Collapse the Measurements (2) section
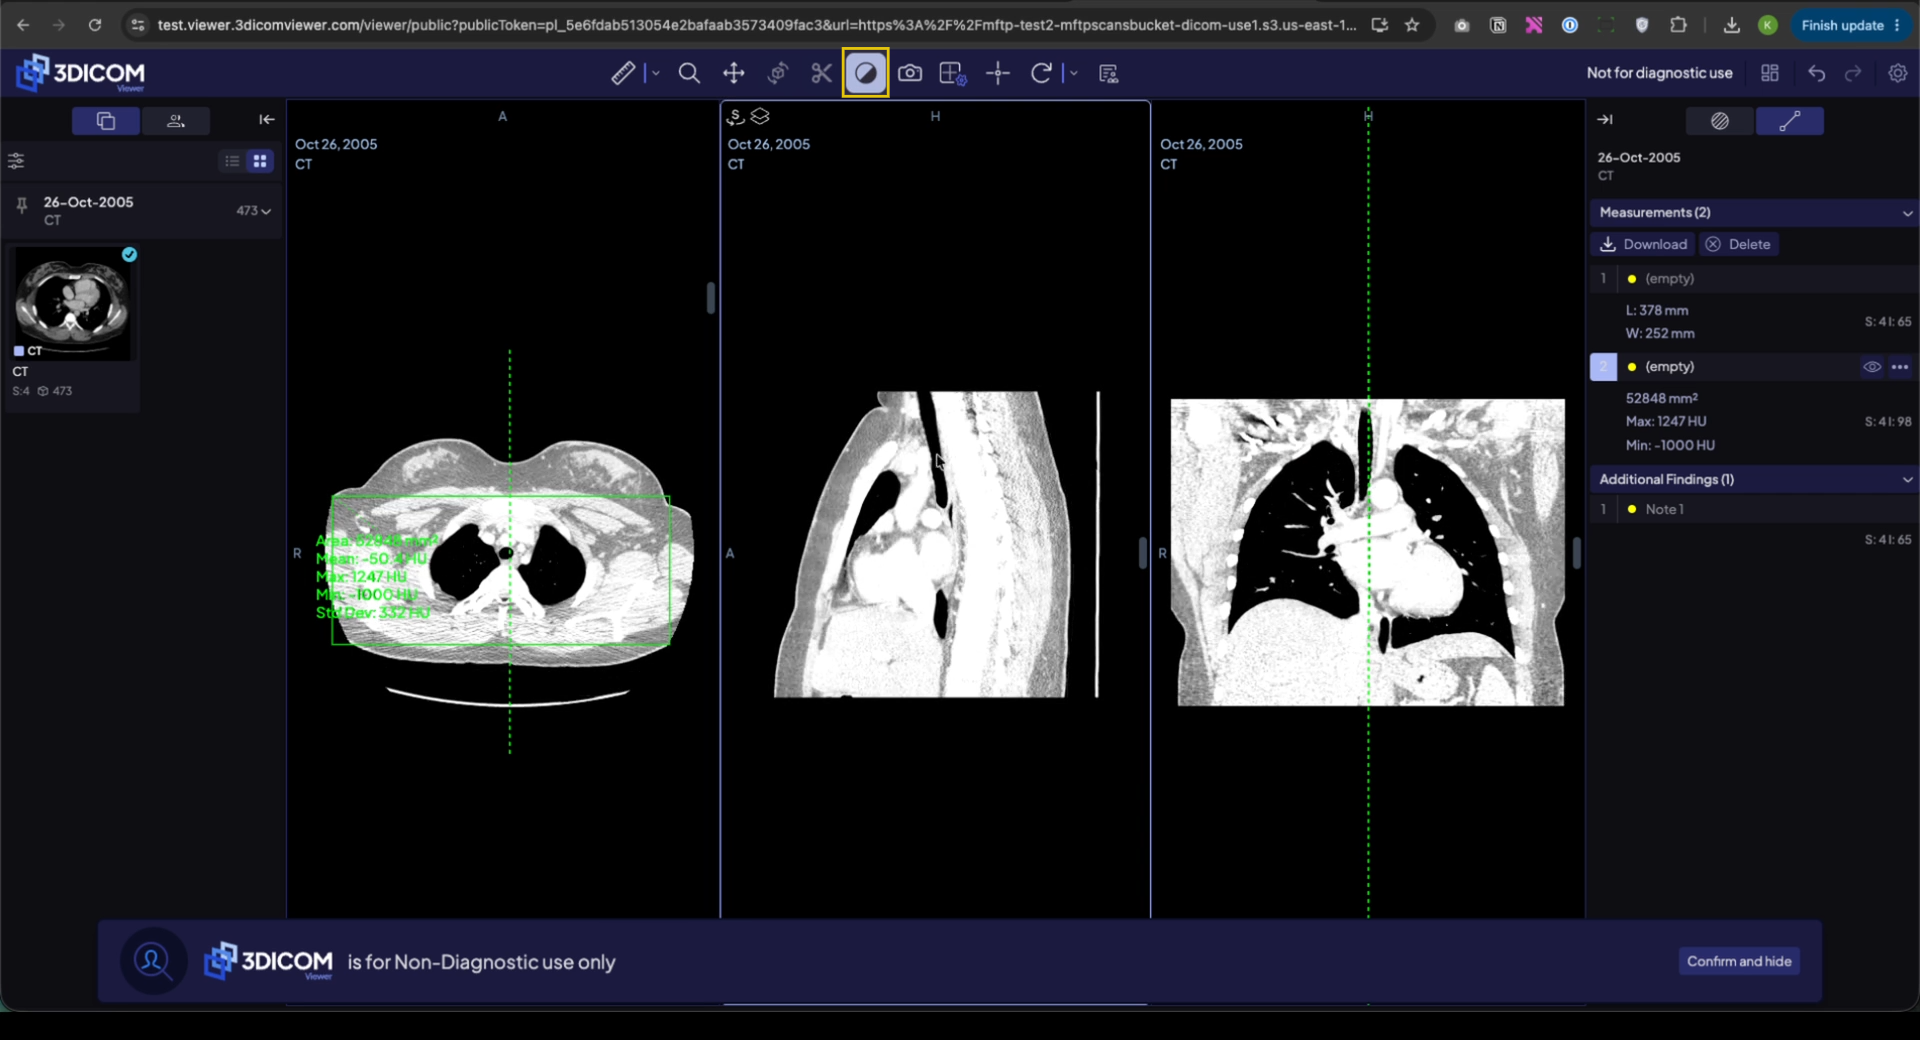This screenshot has height=1040, width=1920. point(1907,213)
